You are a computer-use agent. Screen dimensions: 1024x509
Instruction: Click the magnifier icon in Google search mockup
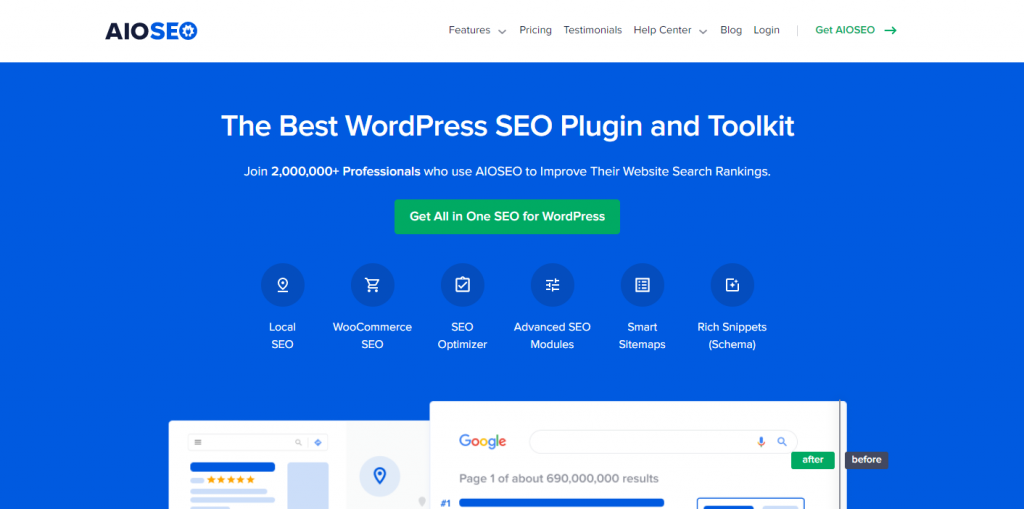(x=782, y=442)
